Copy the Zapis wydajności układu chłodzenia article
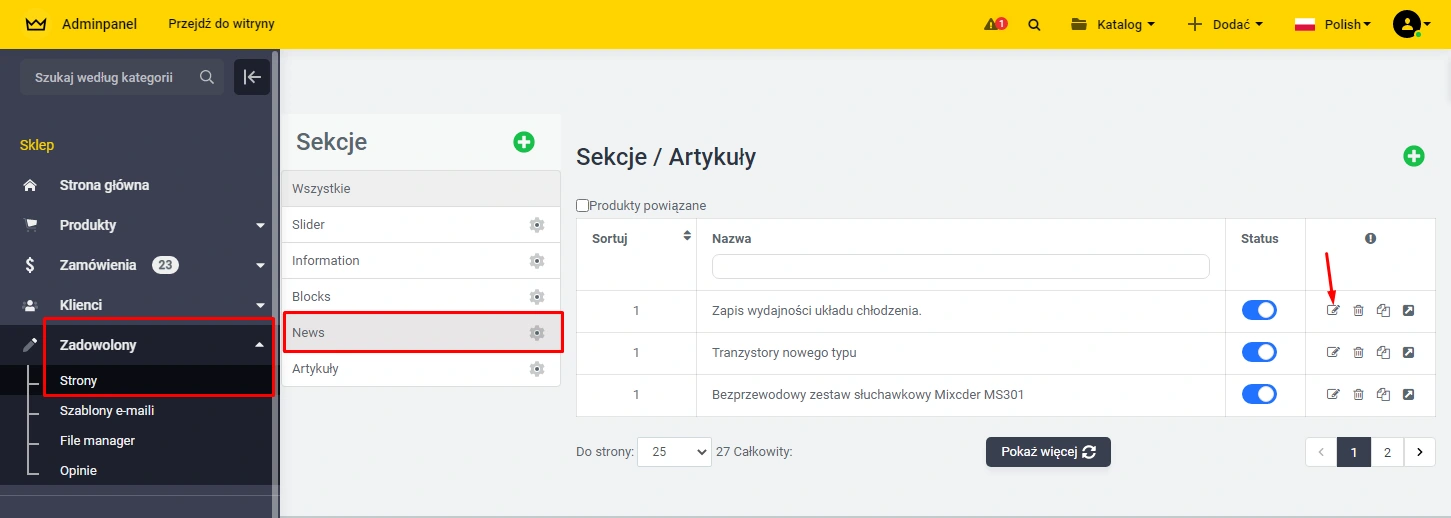The height and width of the screenshot is (518, 1451). [1383, 311]
